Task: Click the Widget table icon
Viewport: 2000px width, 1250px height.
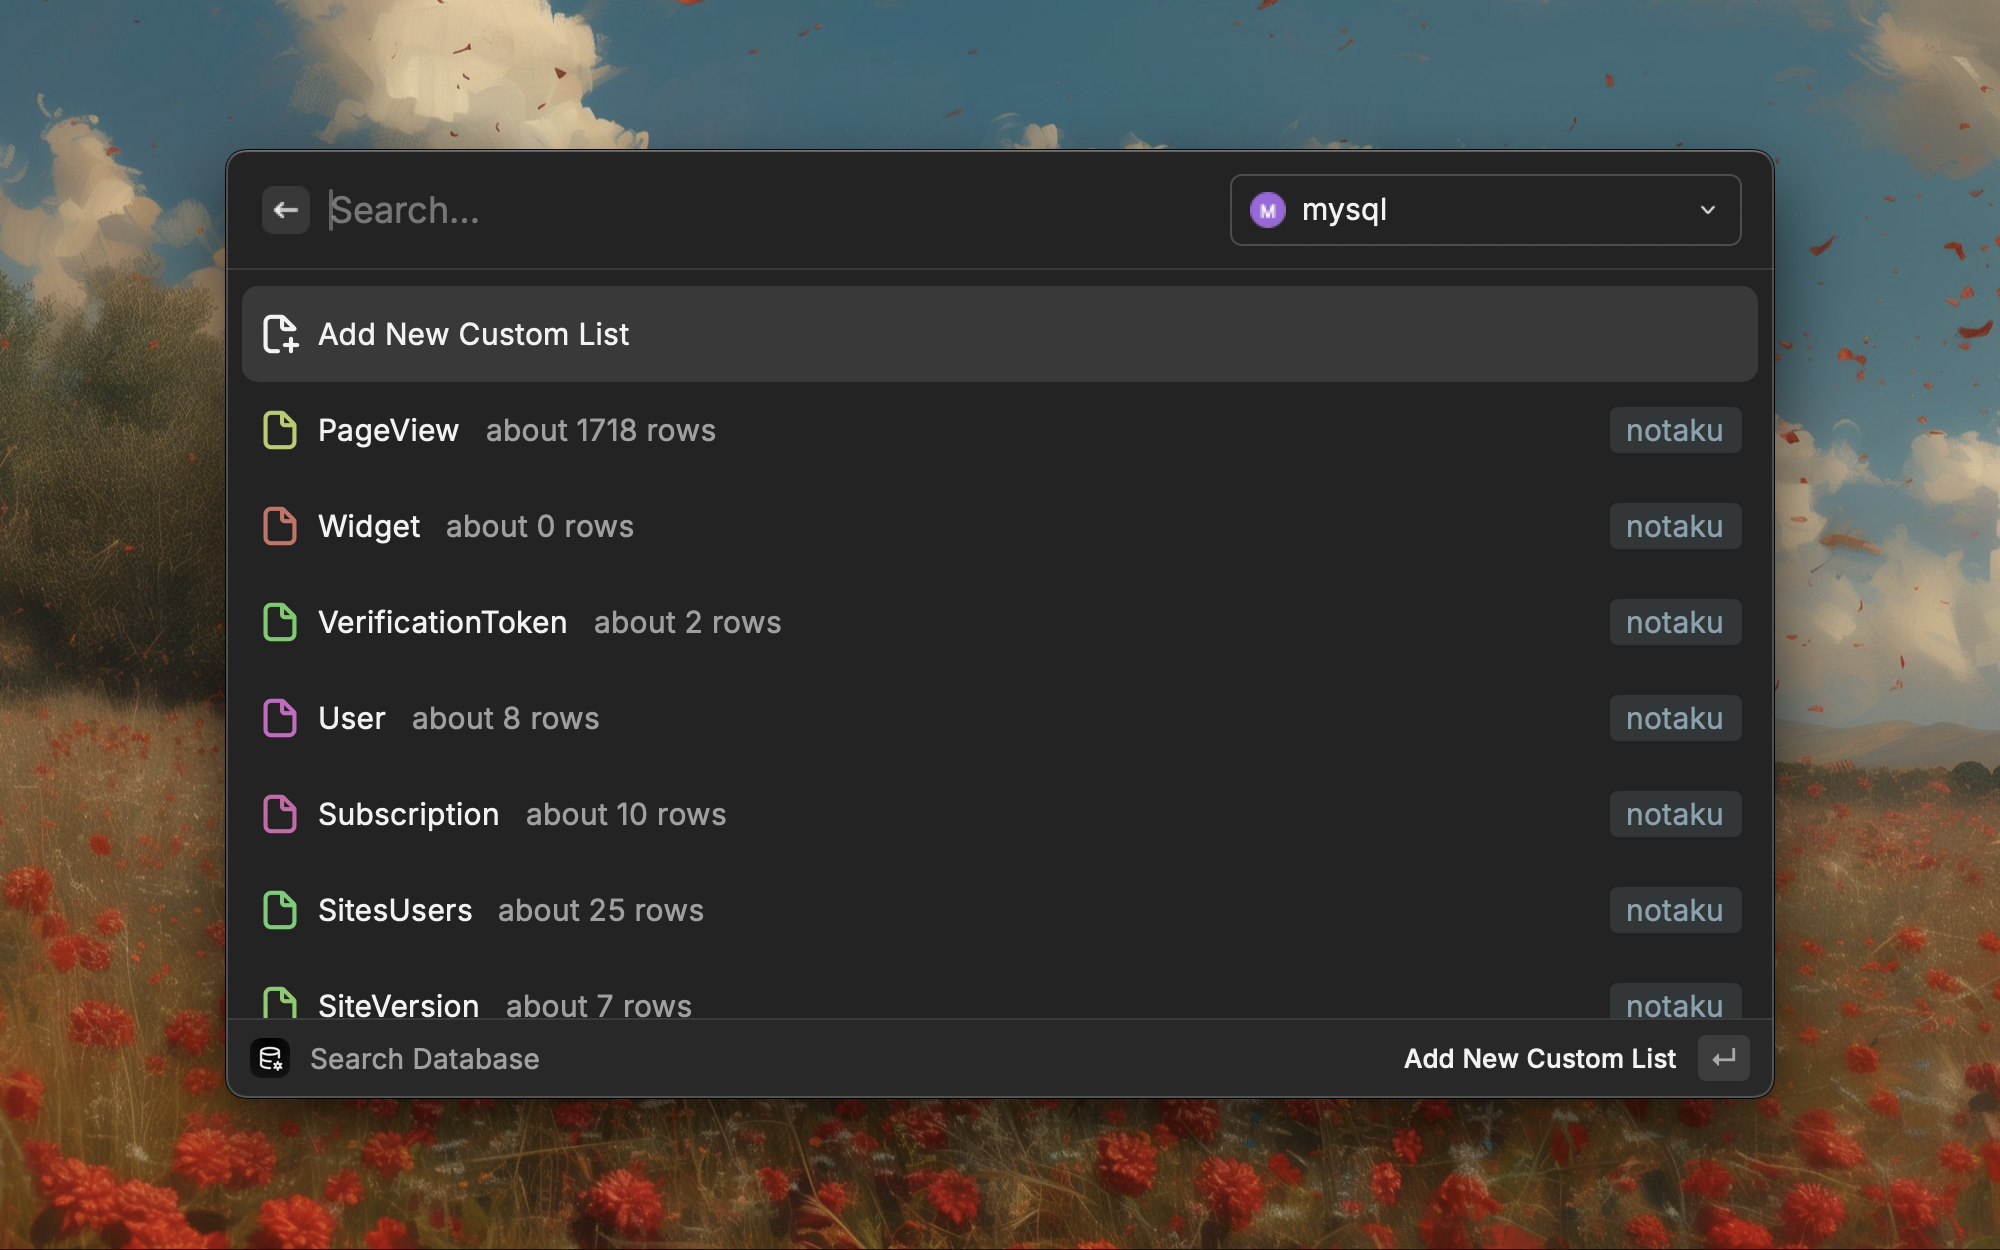Action: 278,524
